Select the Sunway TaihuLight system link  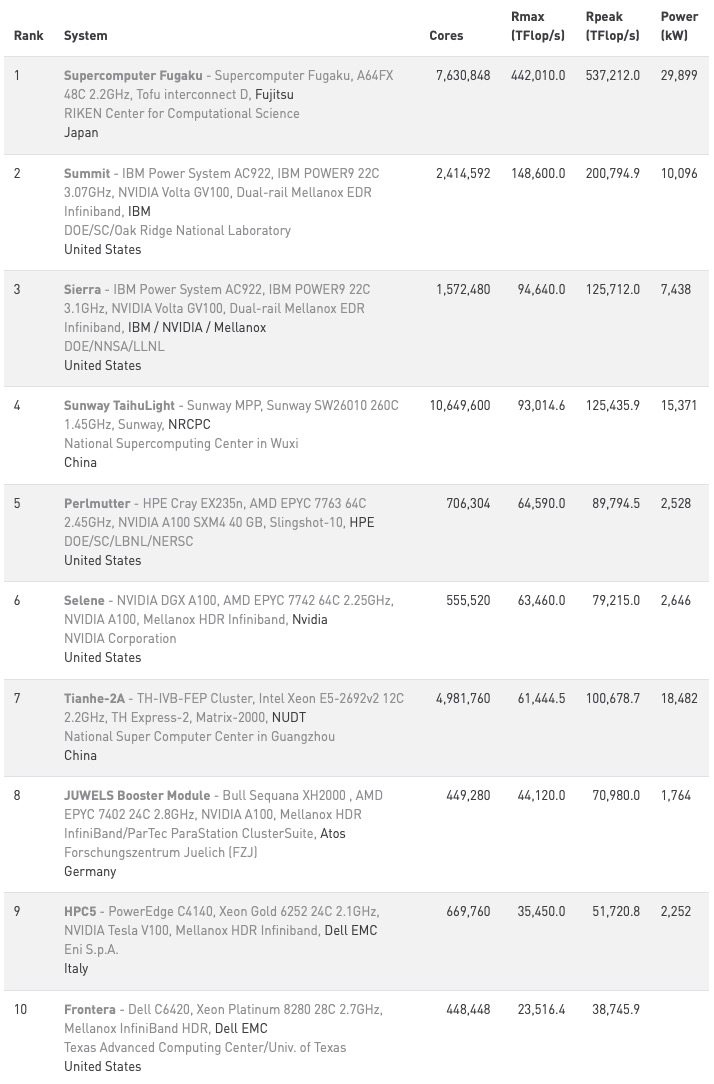pos(119,406)
